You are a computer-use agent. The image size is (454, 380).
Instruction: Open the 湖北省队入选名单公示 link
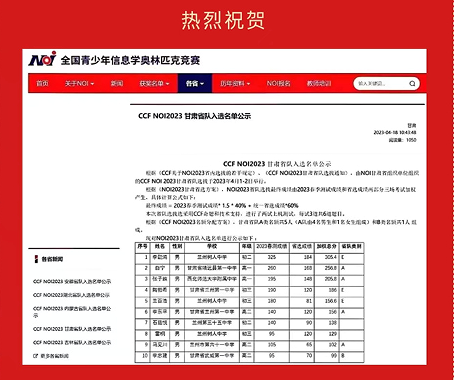tap(71, 295)
